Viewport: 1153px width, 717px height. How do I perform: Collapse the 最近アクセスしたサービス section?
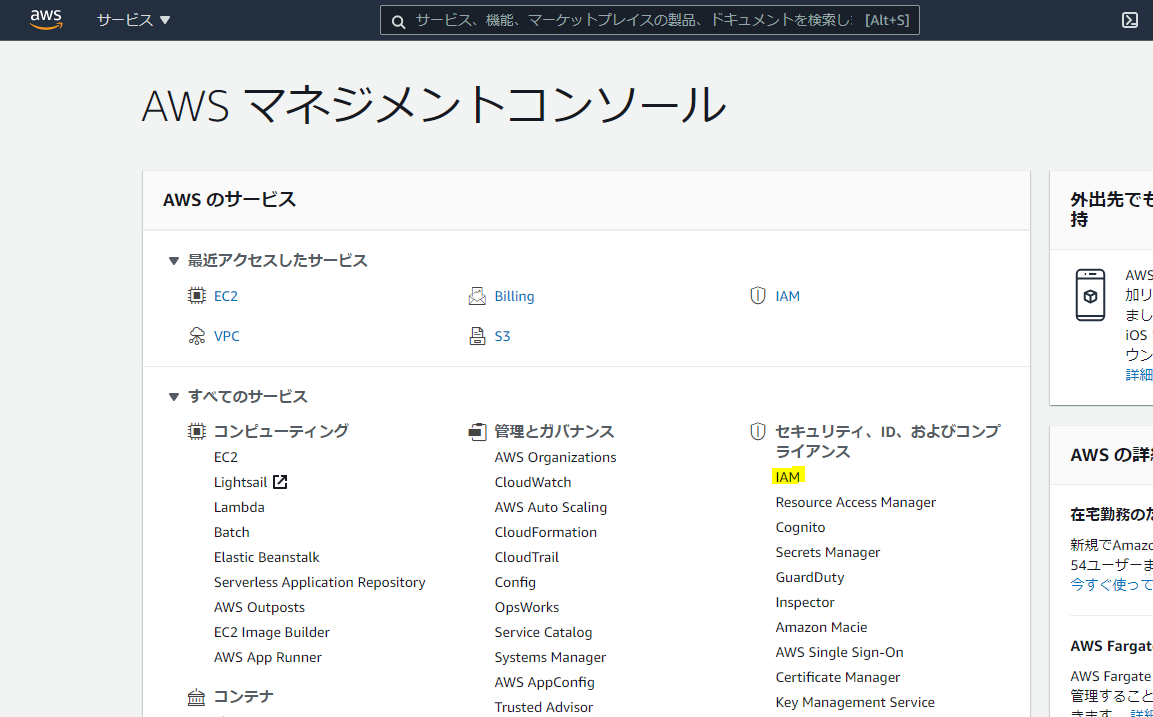pyautogui.click(x=174, y=260)
